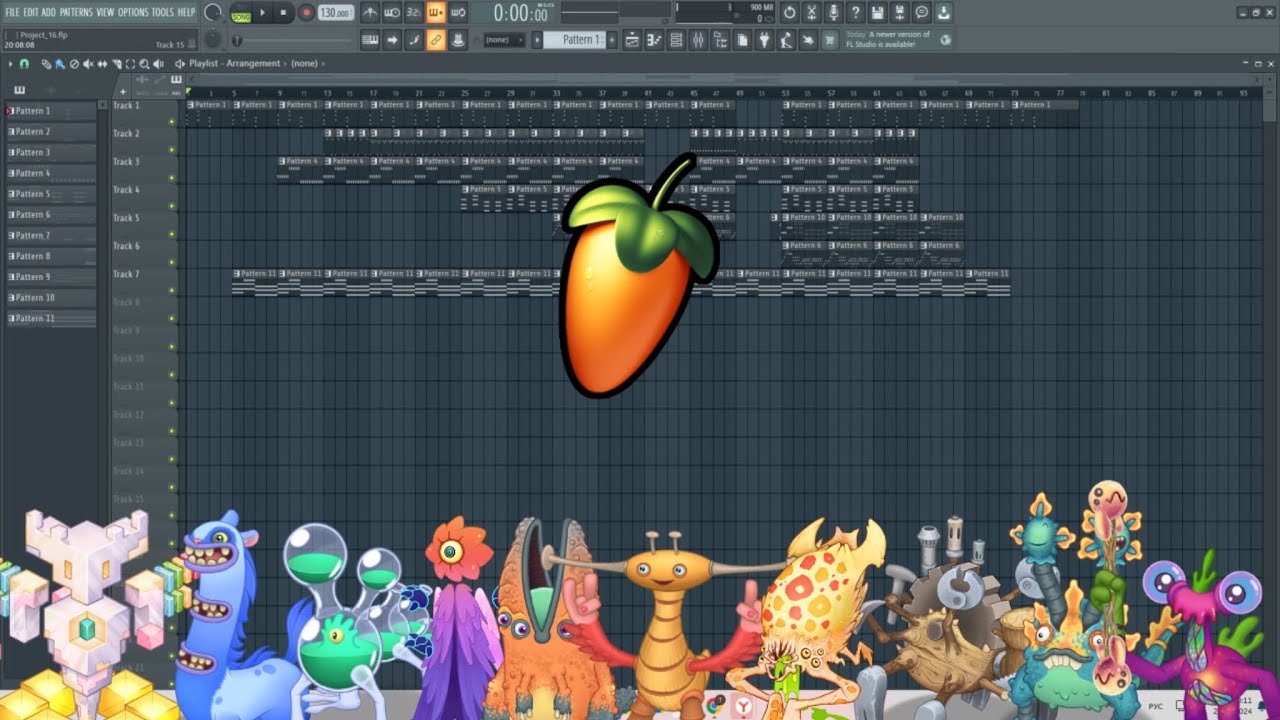This screenshot has height=720, width=1280.
Task: Mute Track 7 with its green dot
Action: pyautogui.click(x=172, y=290)
